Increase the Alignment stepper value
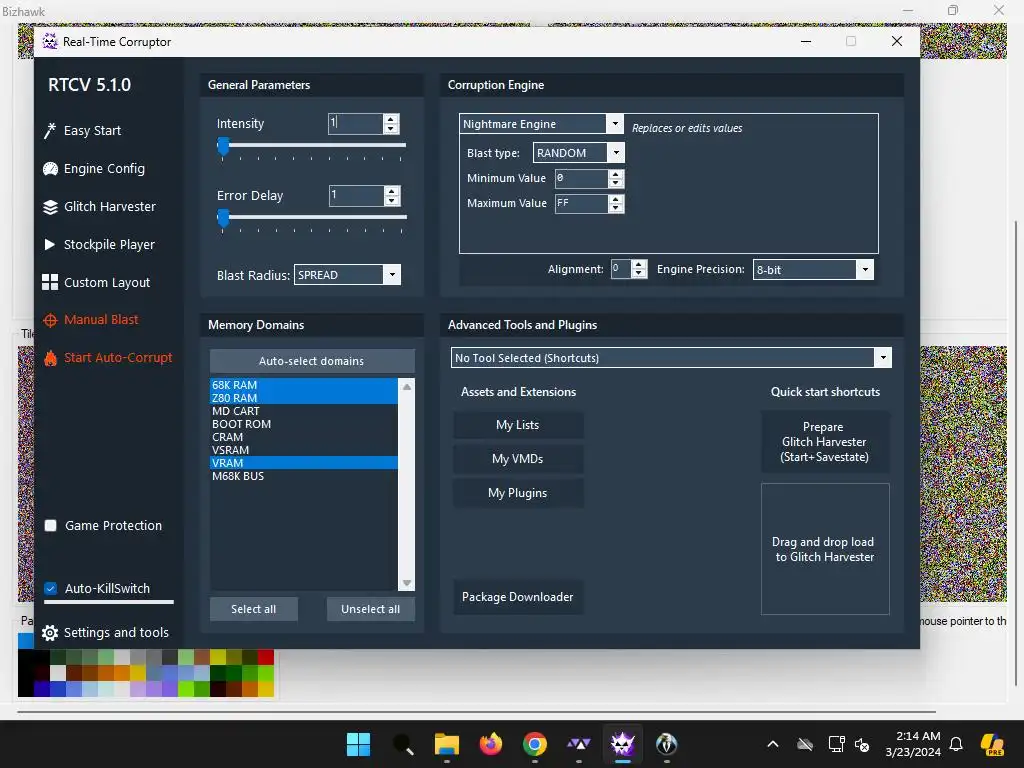The height and width of the screenshot is (768, 1024). 639,264
